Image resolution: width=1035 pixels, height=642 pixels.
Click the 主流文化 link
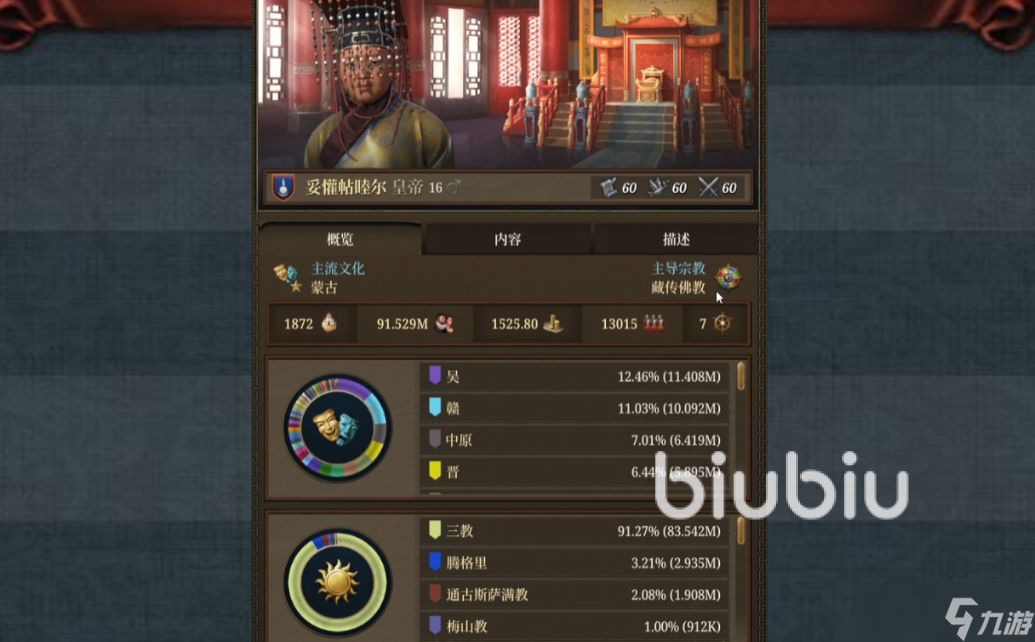click(x=337, y=269)
